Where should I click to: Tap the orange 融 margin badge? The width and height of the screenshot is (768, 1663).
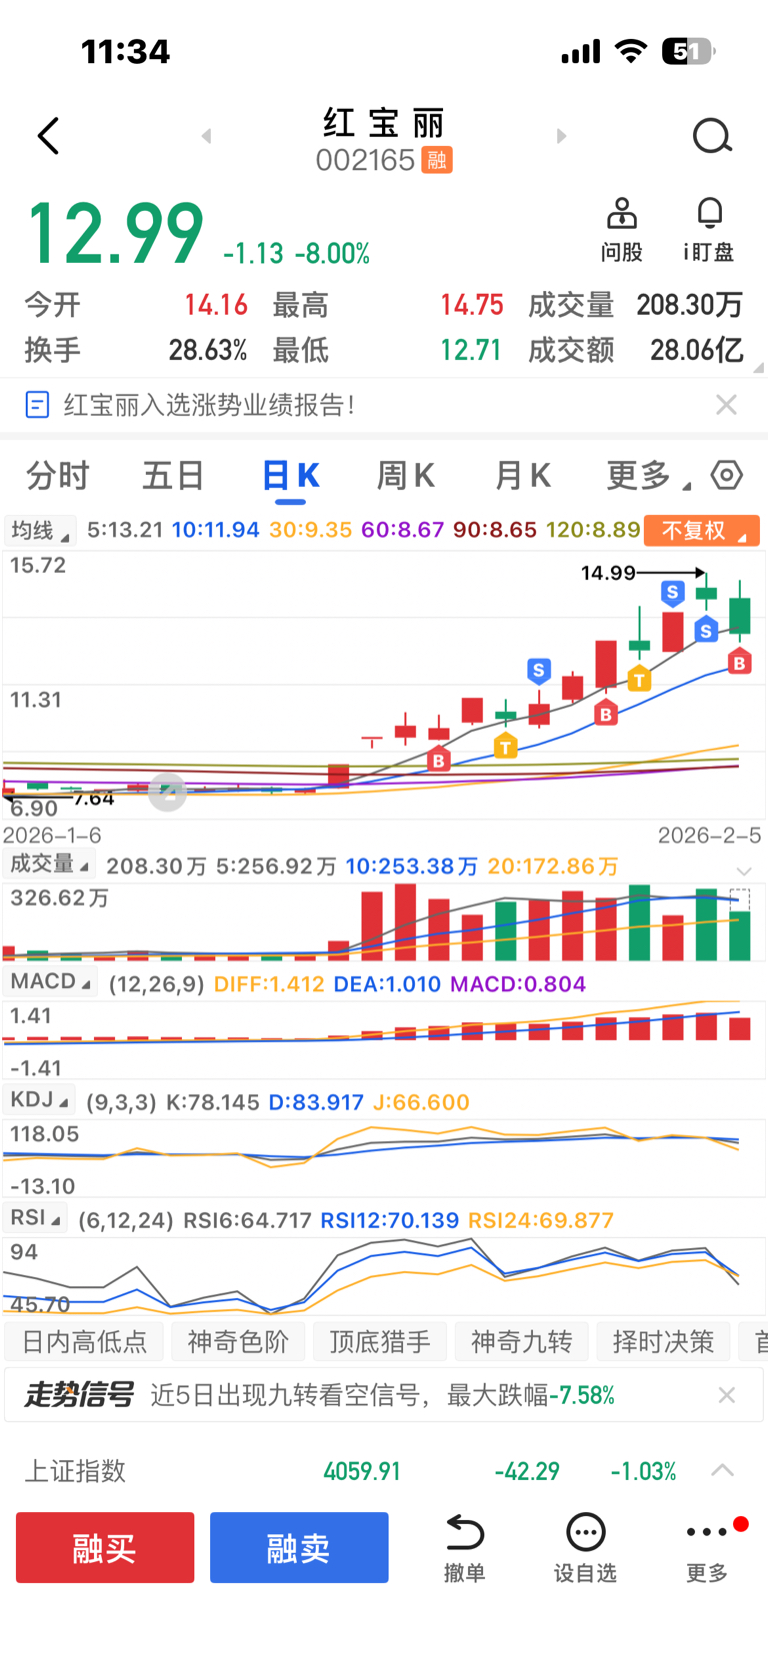click(437, 160)
